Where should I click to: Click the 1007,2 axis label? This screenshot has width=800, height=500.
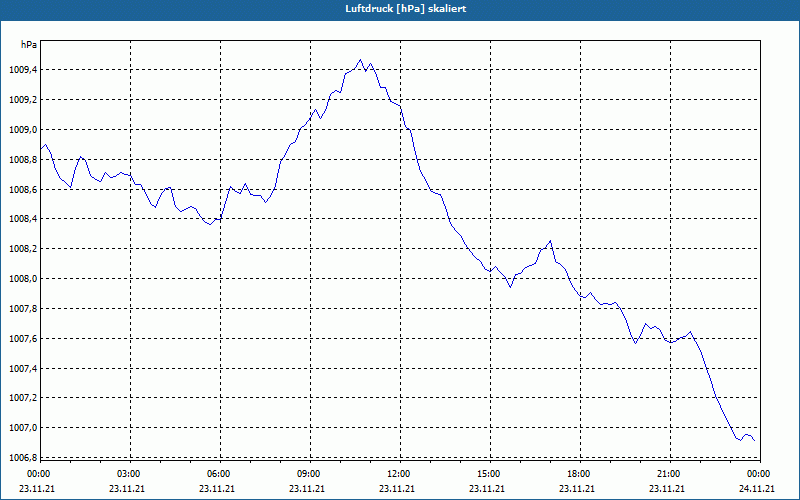coord(23,398)
